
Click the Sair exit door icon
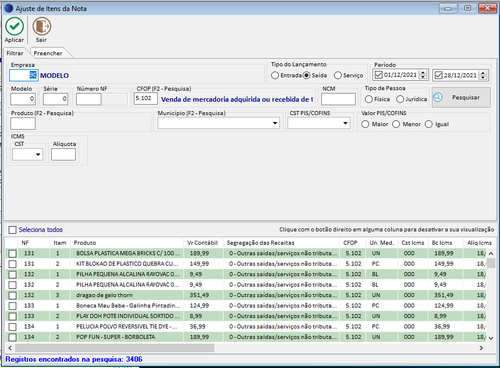point(42,26)
